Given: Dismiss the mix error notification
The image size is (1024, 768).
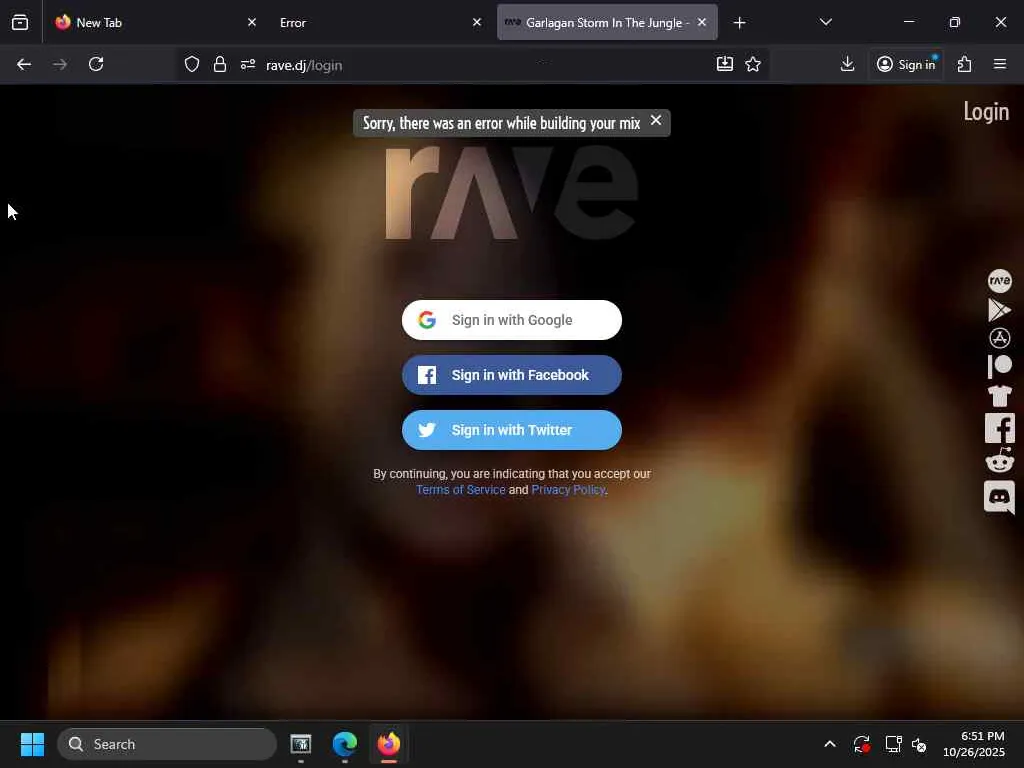Looking at the screenshot, I should pos(656,121).
